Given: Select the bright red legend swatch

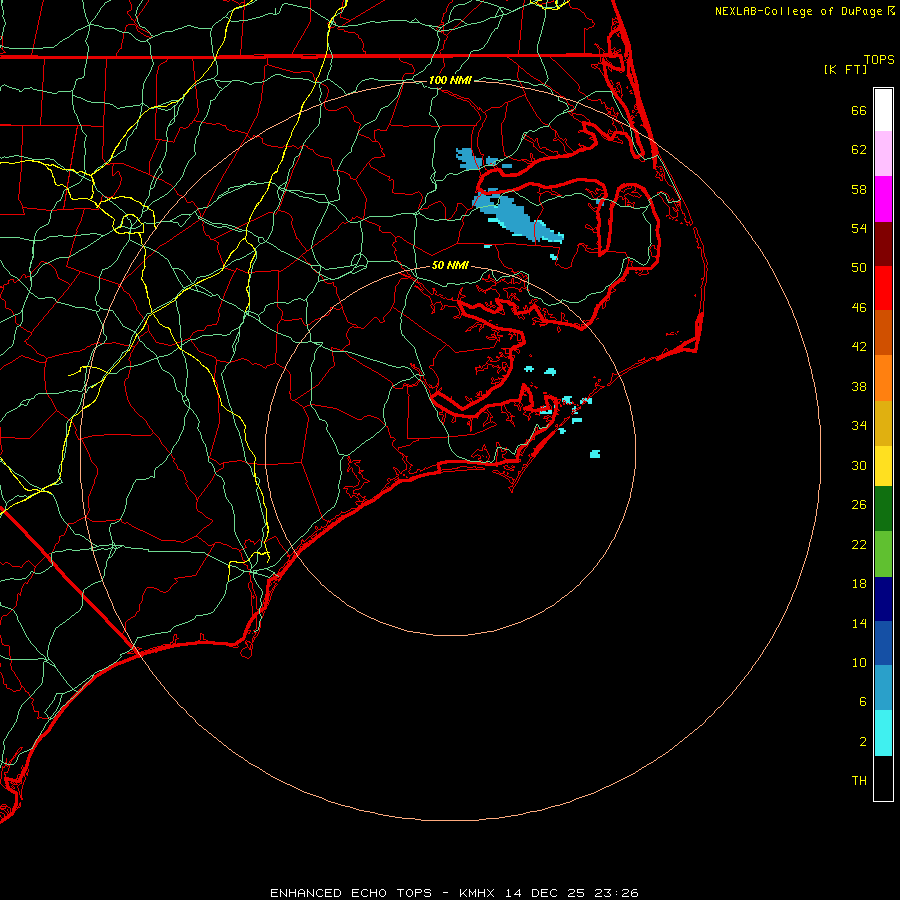Looking at the screenshot, I should 883,288.
